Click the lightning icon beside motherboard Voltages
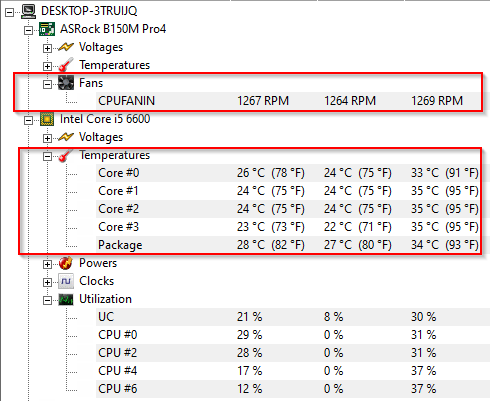490x401 pixels. tap(66, 47)
